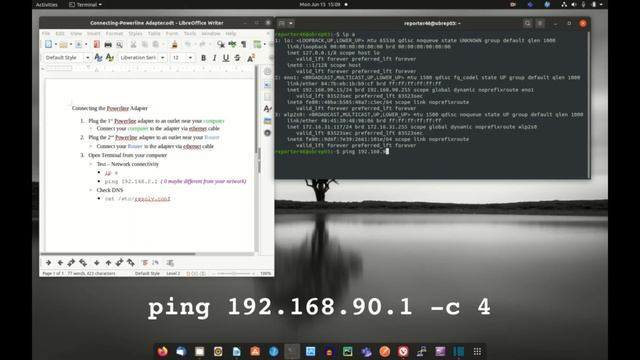Image resolution: width=640 pixels, height=360 pixels.
Task: Move list item up arrow
Action: 108,262
